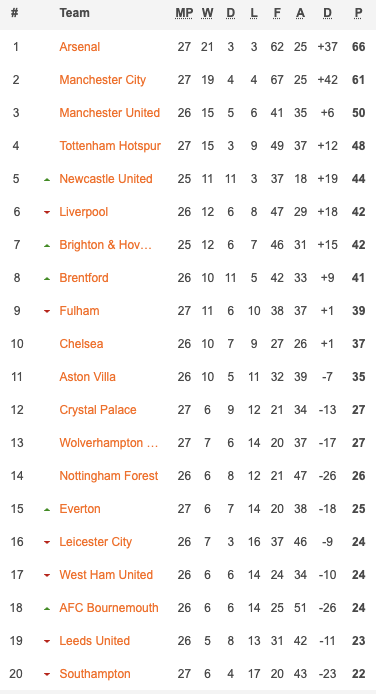The image size is (376, 694).
Task: Click the red down arrow beside Southampton
Action: click(47, 675)
